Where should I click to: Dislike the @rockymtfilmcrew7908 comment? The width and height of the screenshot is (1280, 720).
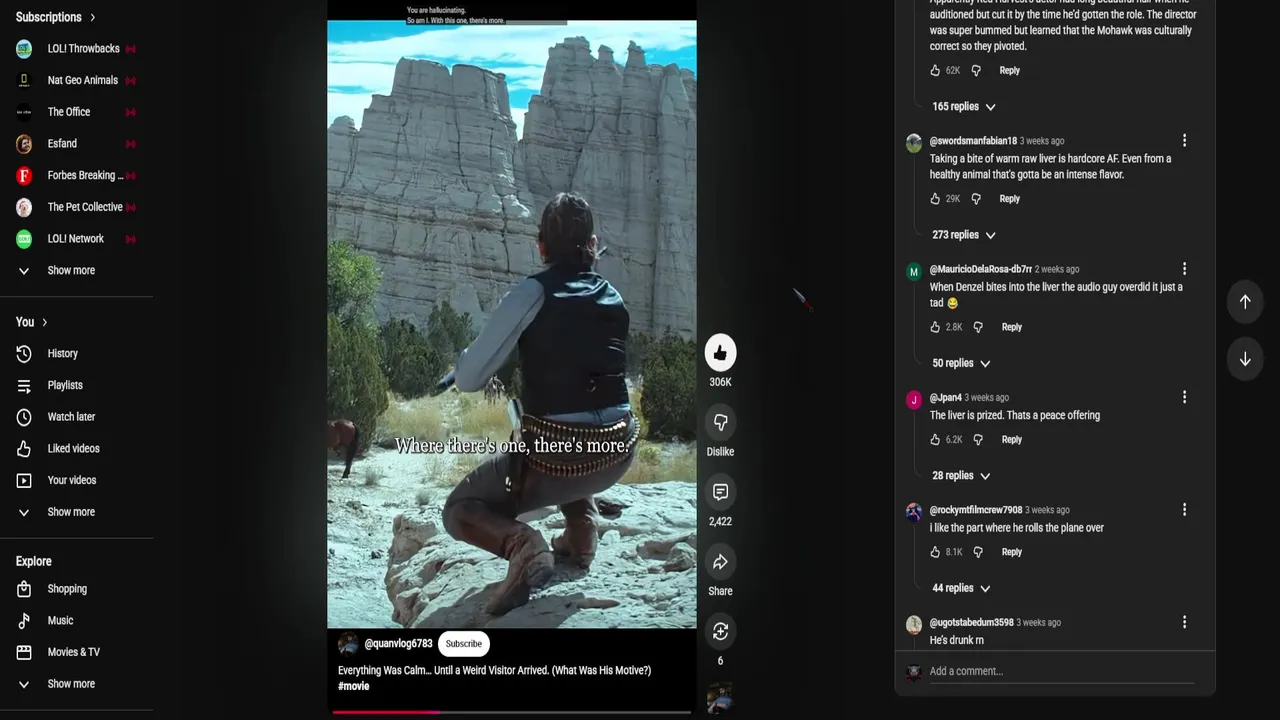point(978,552)
